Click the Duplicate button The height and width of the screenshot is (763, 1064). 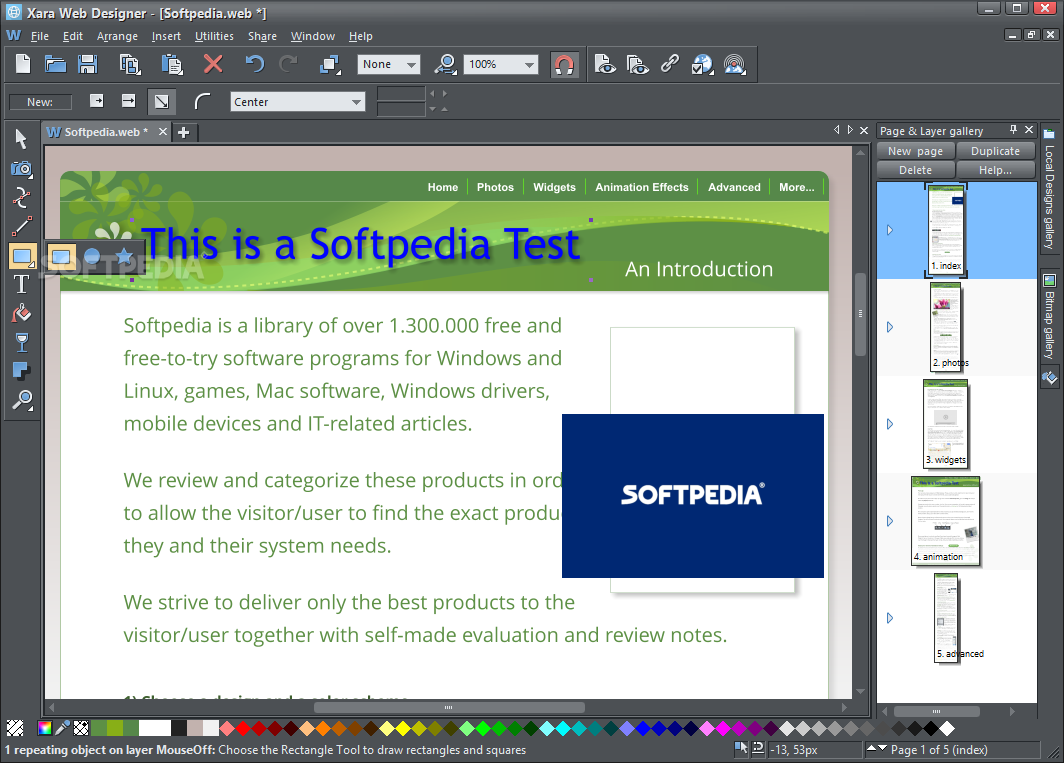tap(995, 151)
